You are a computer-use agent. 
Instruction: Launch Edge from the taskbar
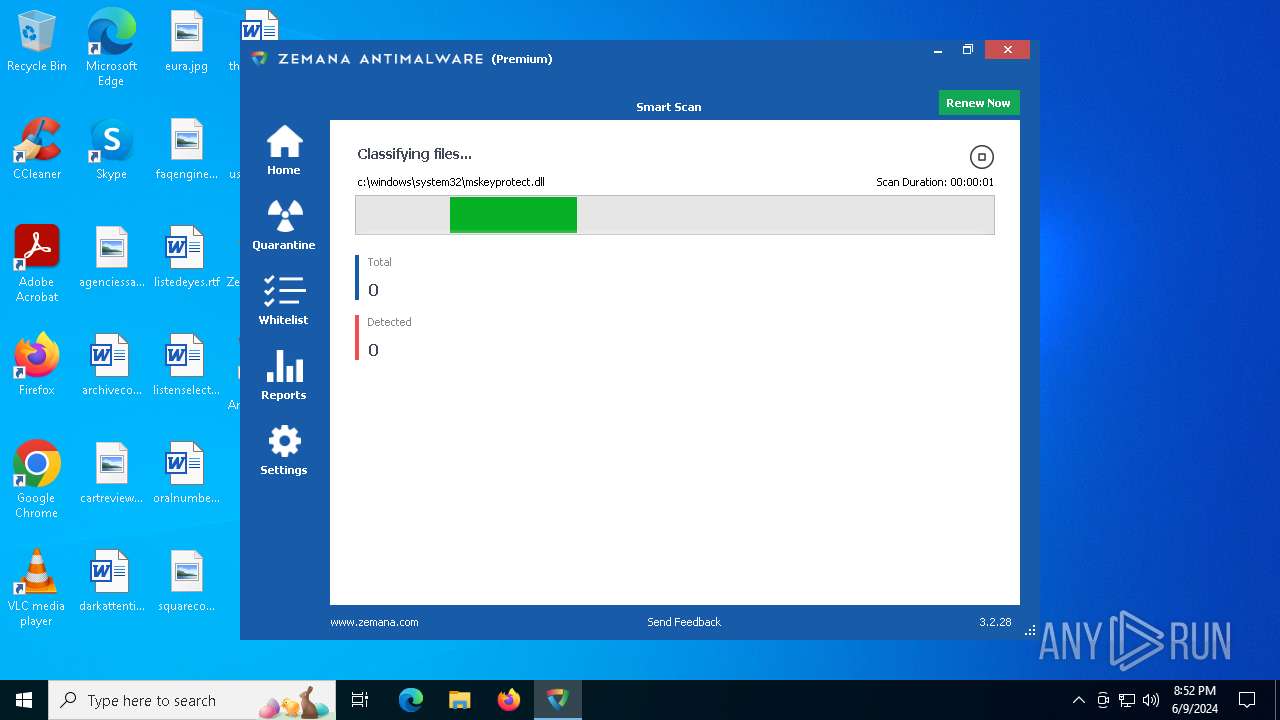[x=411, y=700]
